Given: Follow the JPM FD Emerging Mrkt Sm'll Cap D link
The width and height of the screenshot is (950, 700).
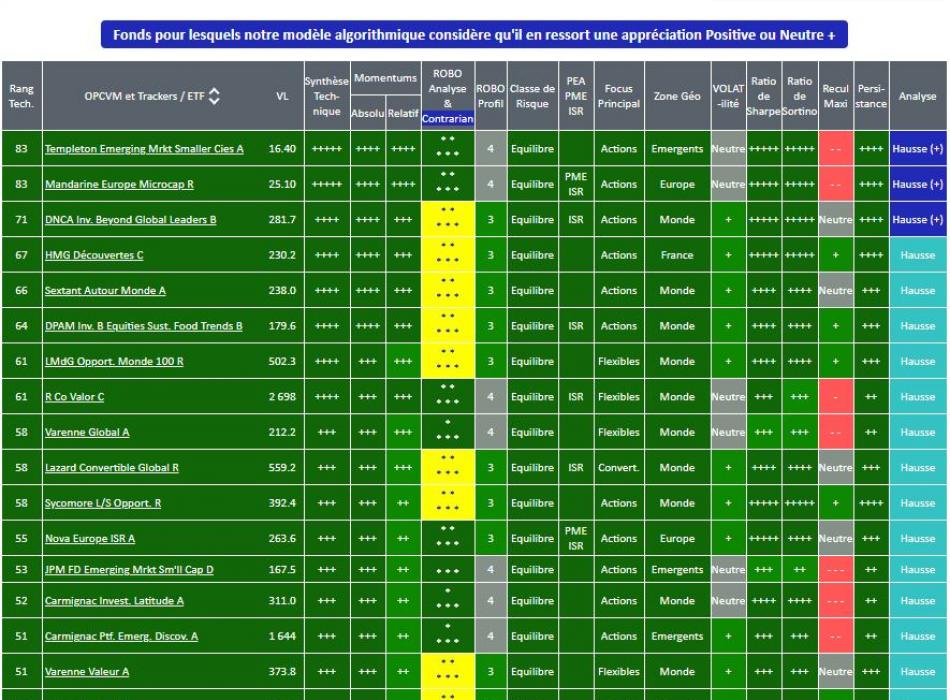Looking at the screenshot, I should tap(129, 570).
